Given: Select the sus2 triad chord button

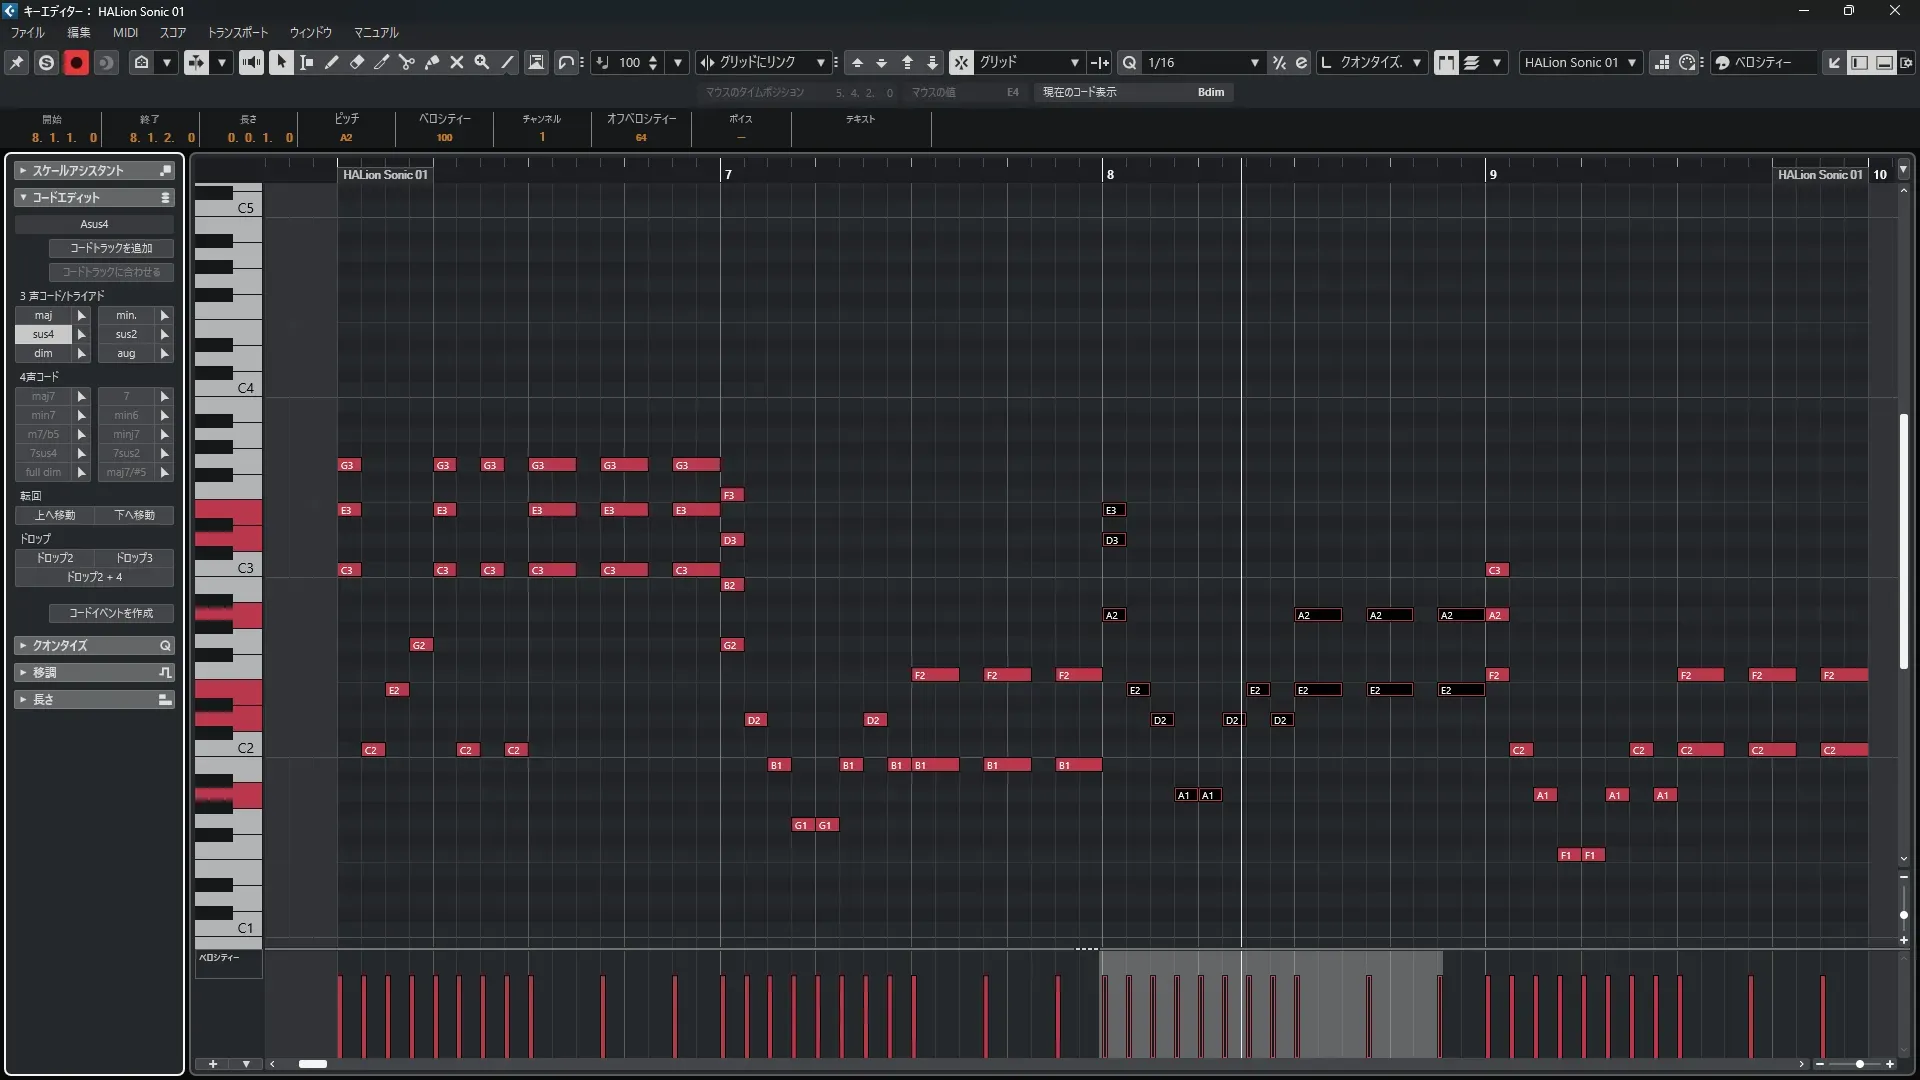Looking at the screenshot, I should [126, 334].
